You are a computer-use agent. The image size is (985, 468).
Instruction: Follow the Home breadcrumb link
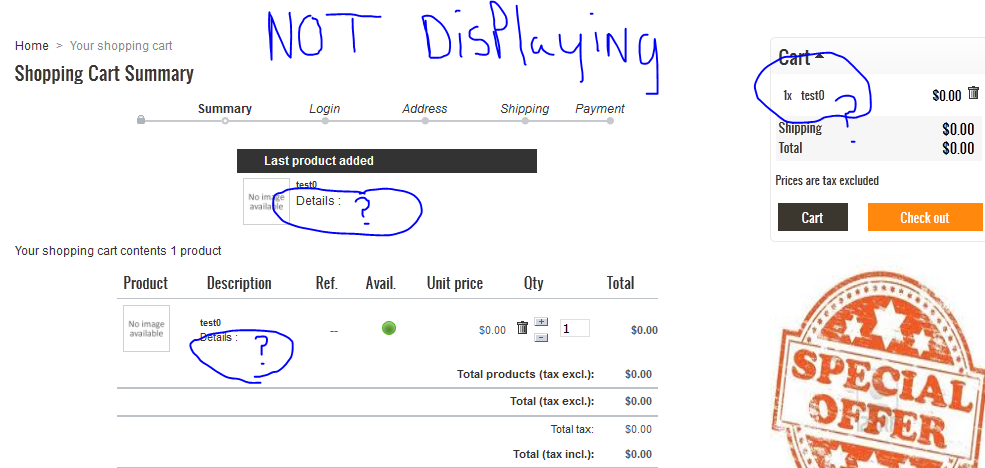32,46
